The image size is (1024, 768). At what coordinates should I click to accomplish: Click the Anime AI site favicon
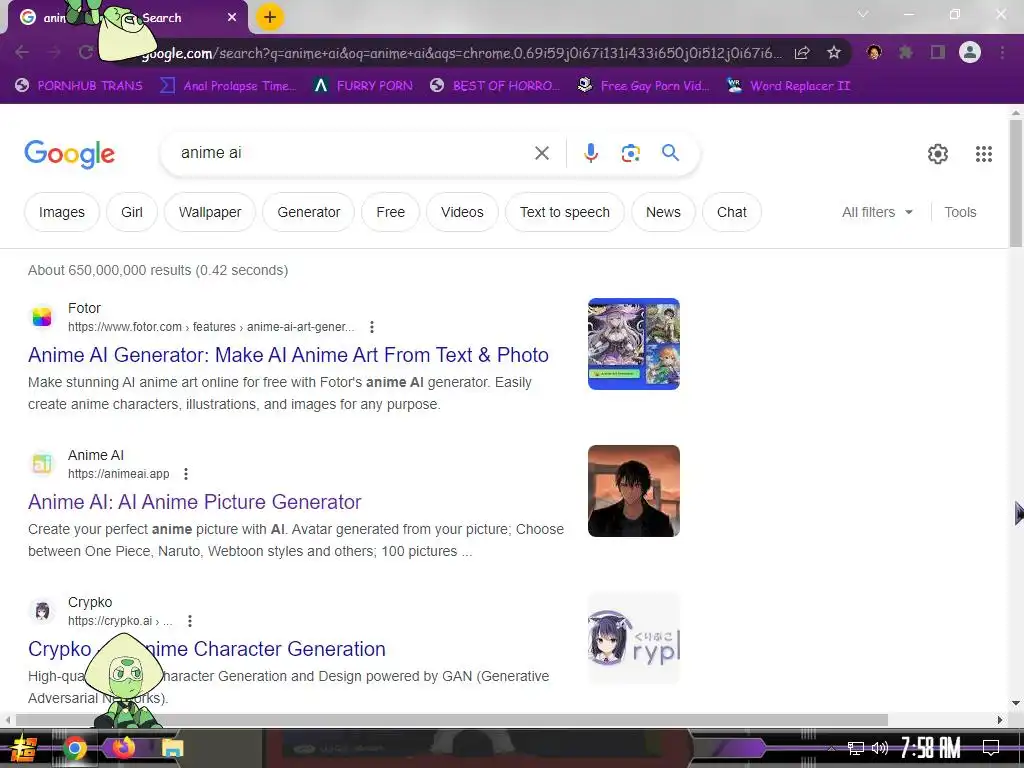click(x=42, y=464)
